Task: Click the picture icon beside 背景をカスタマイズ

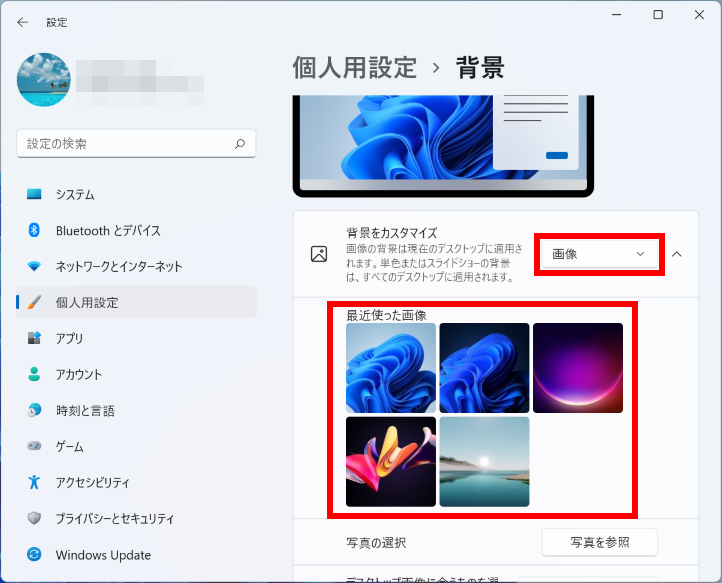Action: pyautogui.click(x=319, y=254)
